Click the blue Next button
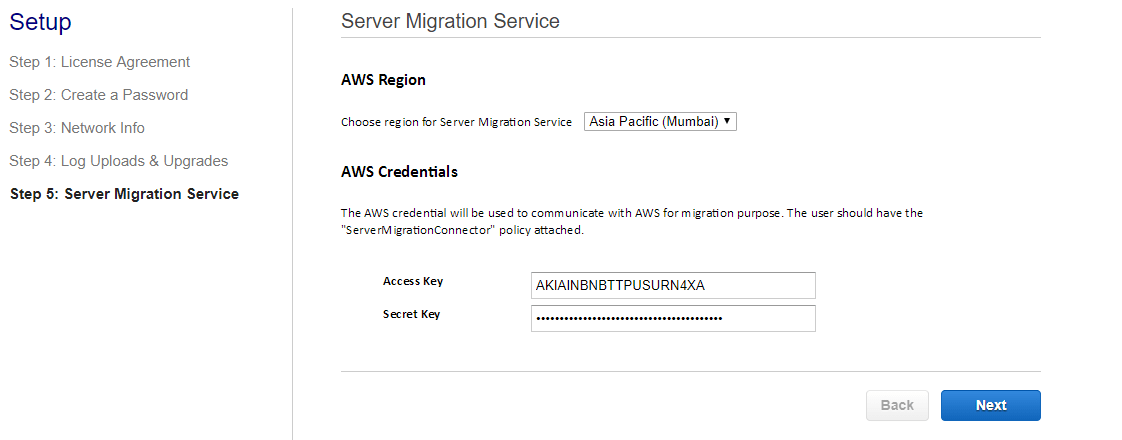This screenshot has height=440, width=1122. click(990, 405)
